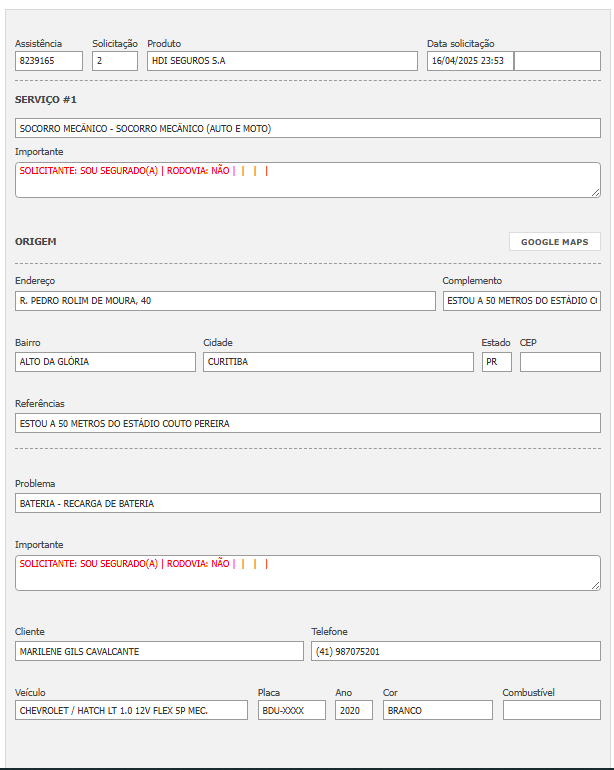This screenshot has height=770, width=614.
Task: Focus the Cliente name field
Action: point(159,651)
